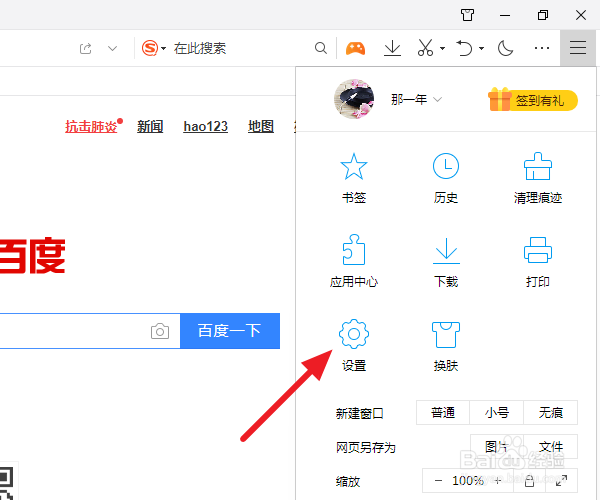Open 下载 download menu icon
Viewport: 600px width, 500px height.
pos(446,262)
